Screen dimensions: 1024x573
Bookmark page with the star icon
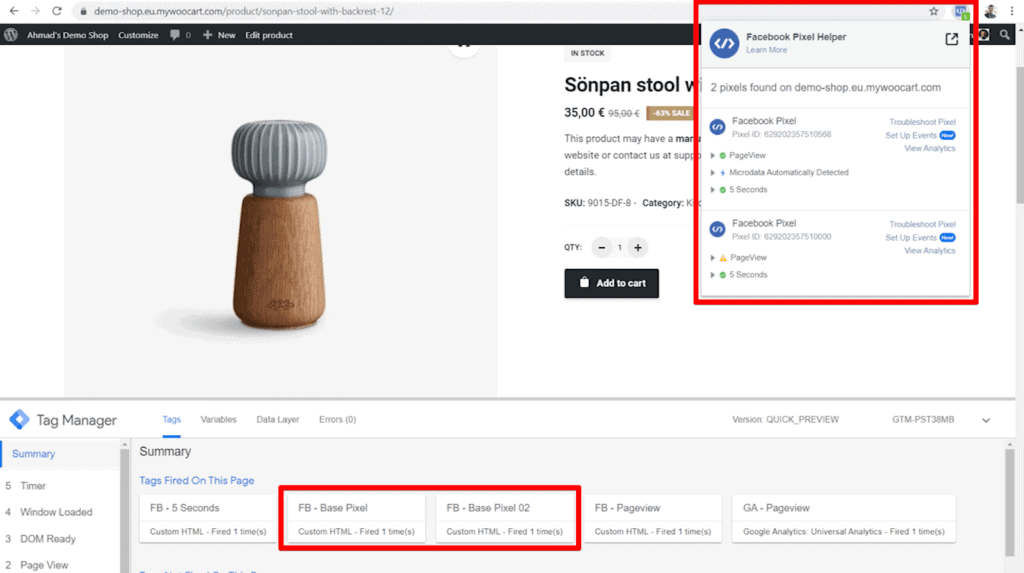tap(934, 11)
